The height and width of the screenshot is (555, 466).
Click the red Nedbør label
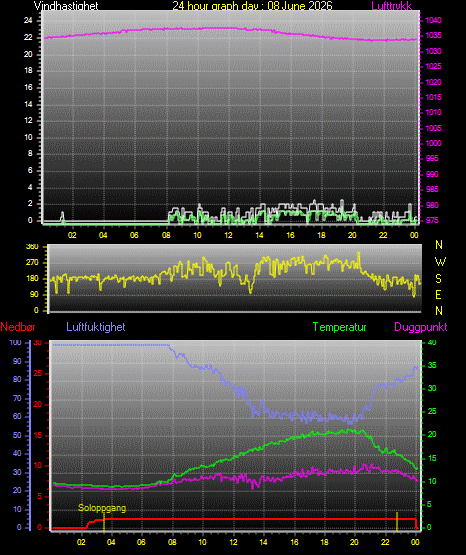click(18, 327)
